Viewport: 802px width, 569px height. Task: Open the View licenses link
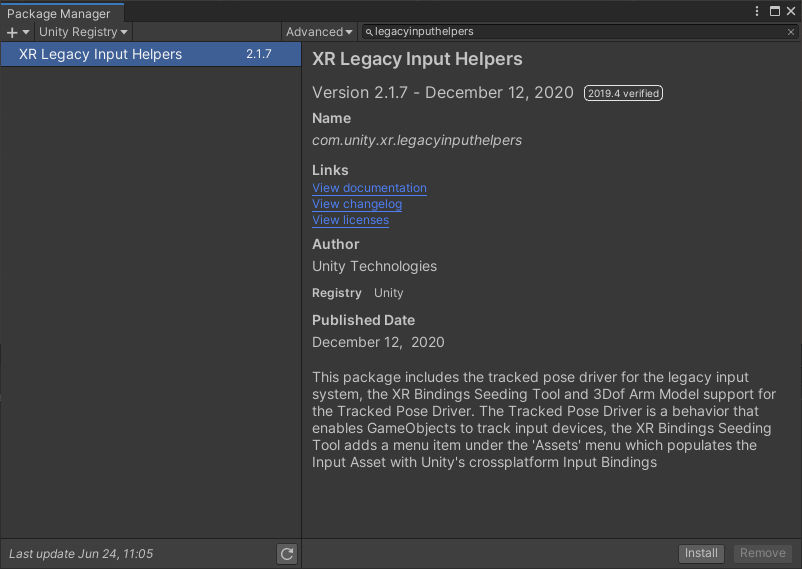(350, 220)
